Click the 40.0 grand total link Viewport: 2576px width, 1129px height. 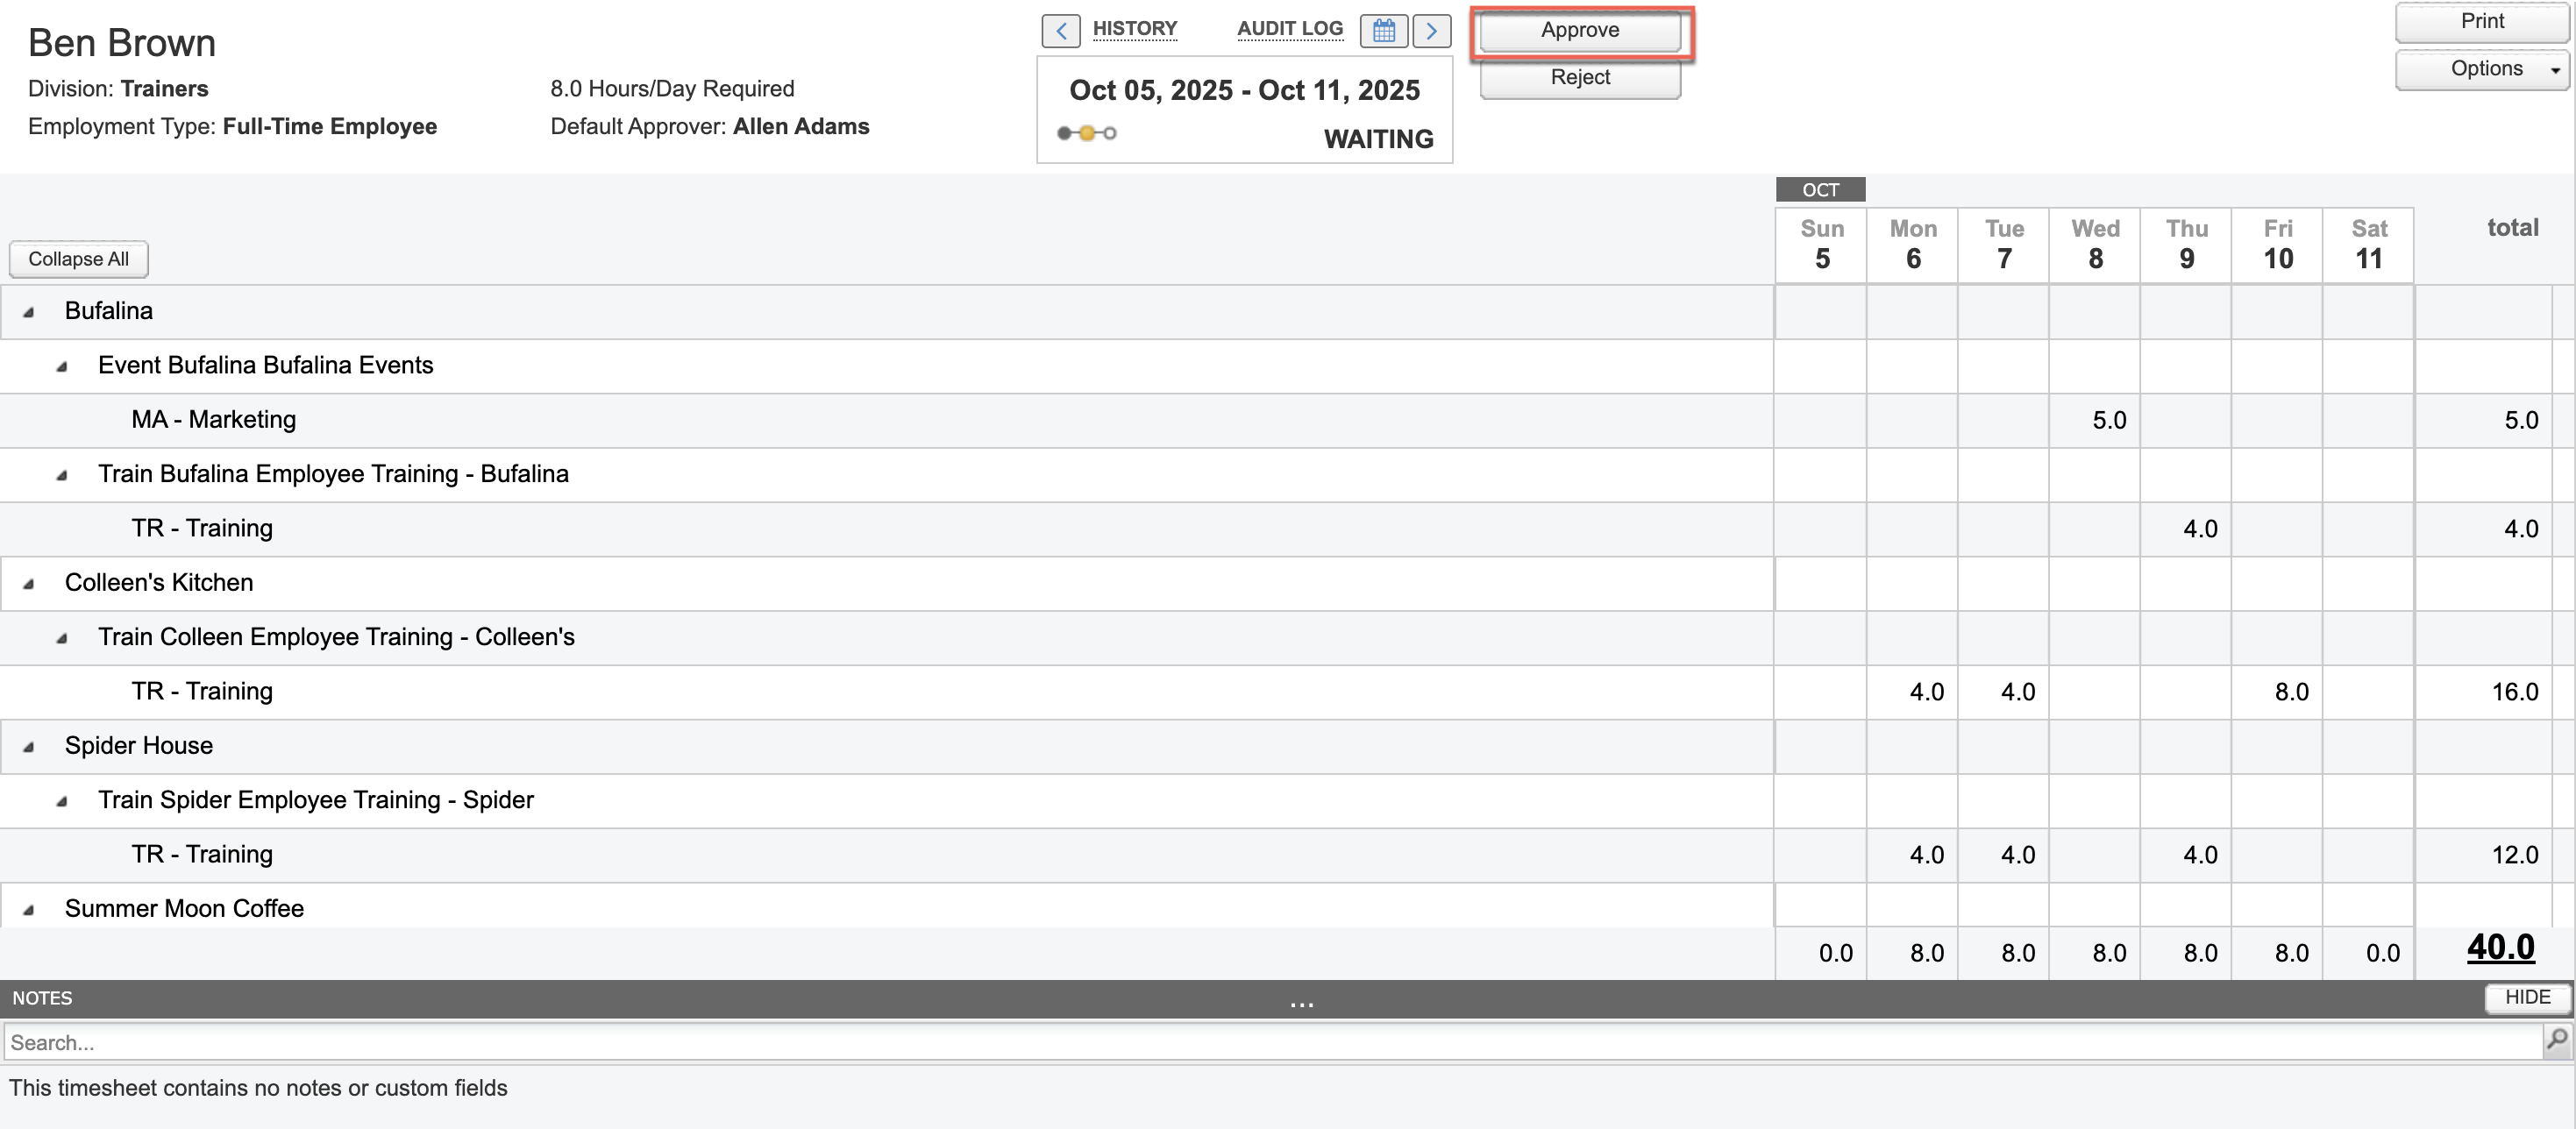point(2500,947)
